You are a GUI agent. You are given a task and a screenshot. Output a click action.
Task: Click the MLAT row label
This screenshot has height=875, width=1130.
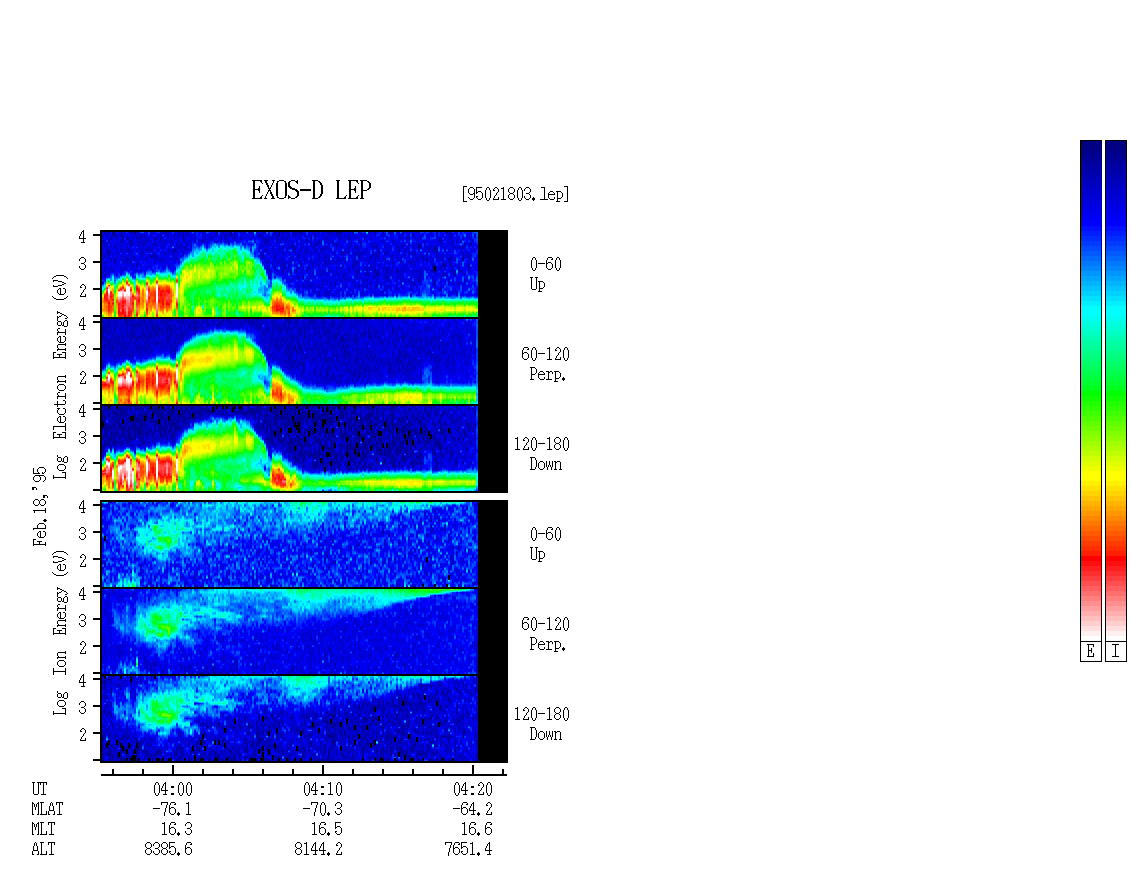point(47,809)
